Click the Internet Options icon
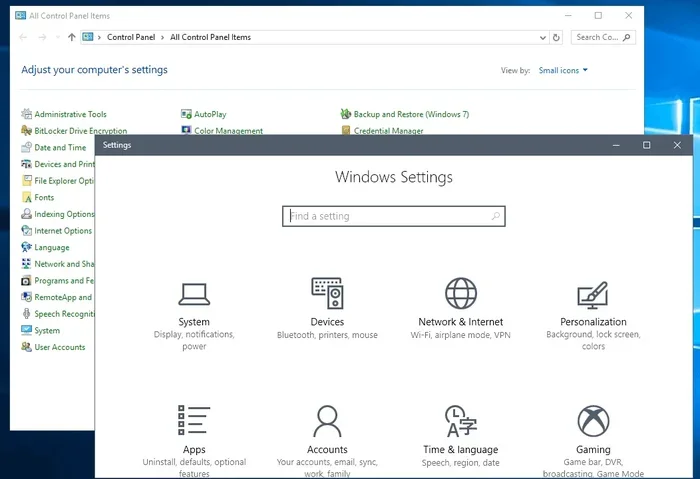Screen dimensions: 700x479 [26, 230]
